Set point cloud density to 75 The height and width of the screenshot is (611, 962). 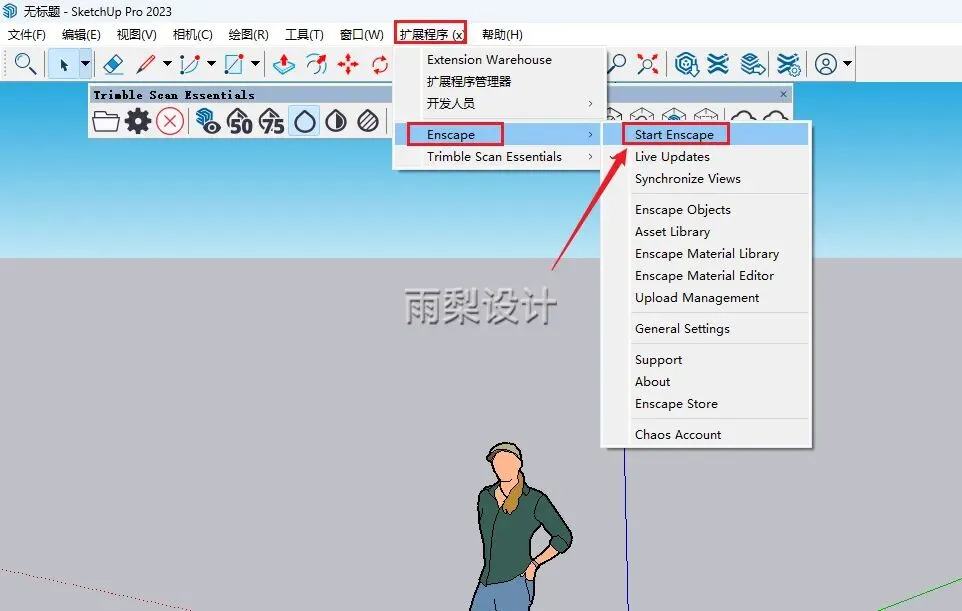[271, 121]
